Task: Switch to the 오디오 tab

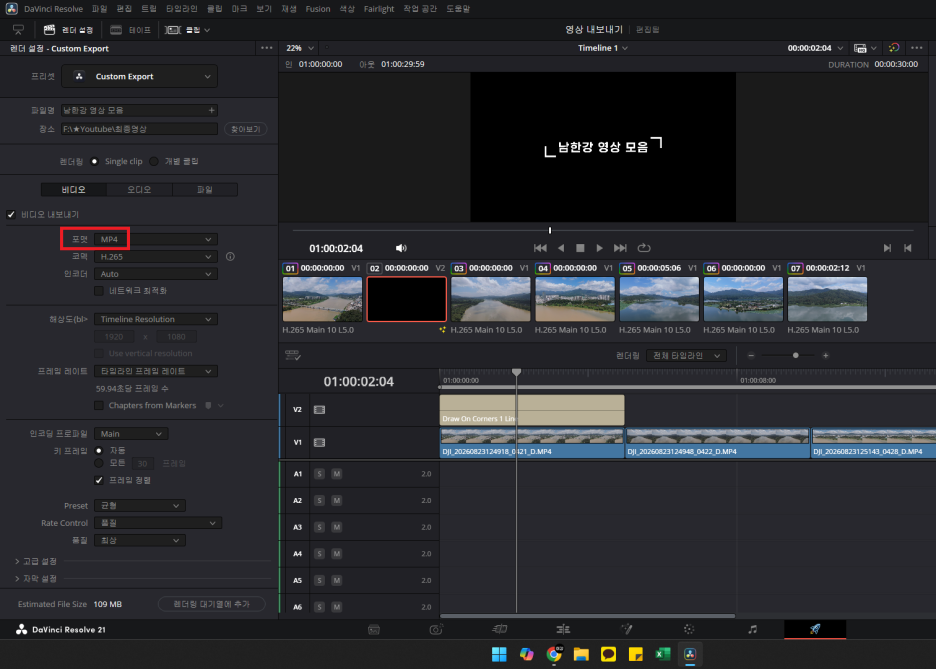Action: pos(139,189)
